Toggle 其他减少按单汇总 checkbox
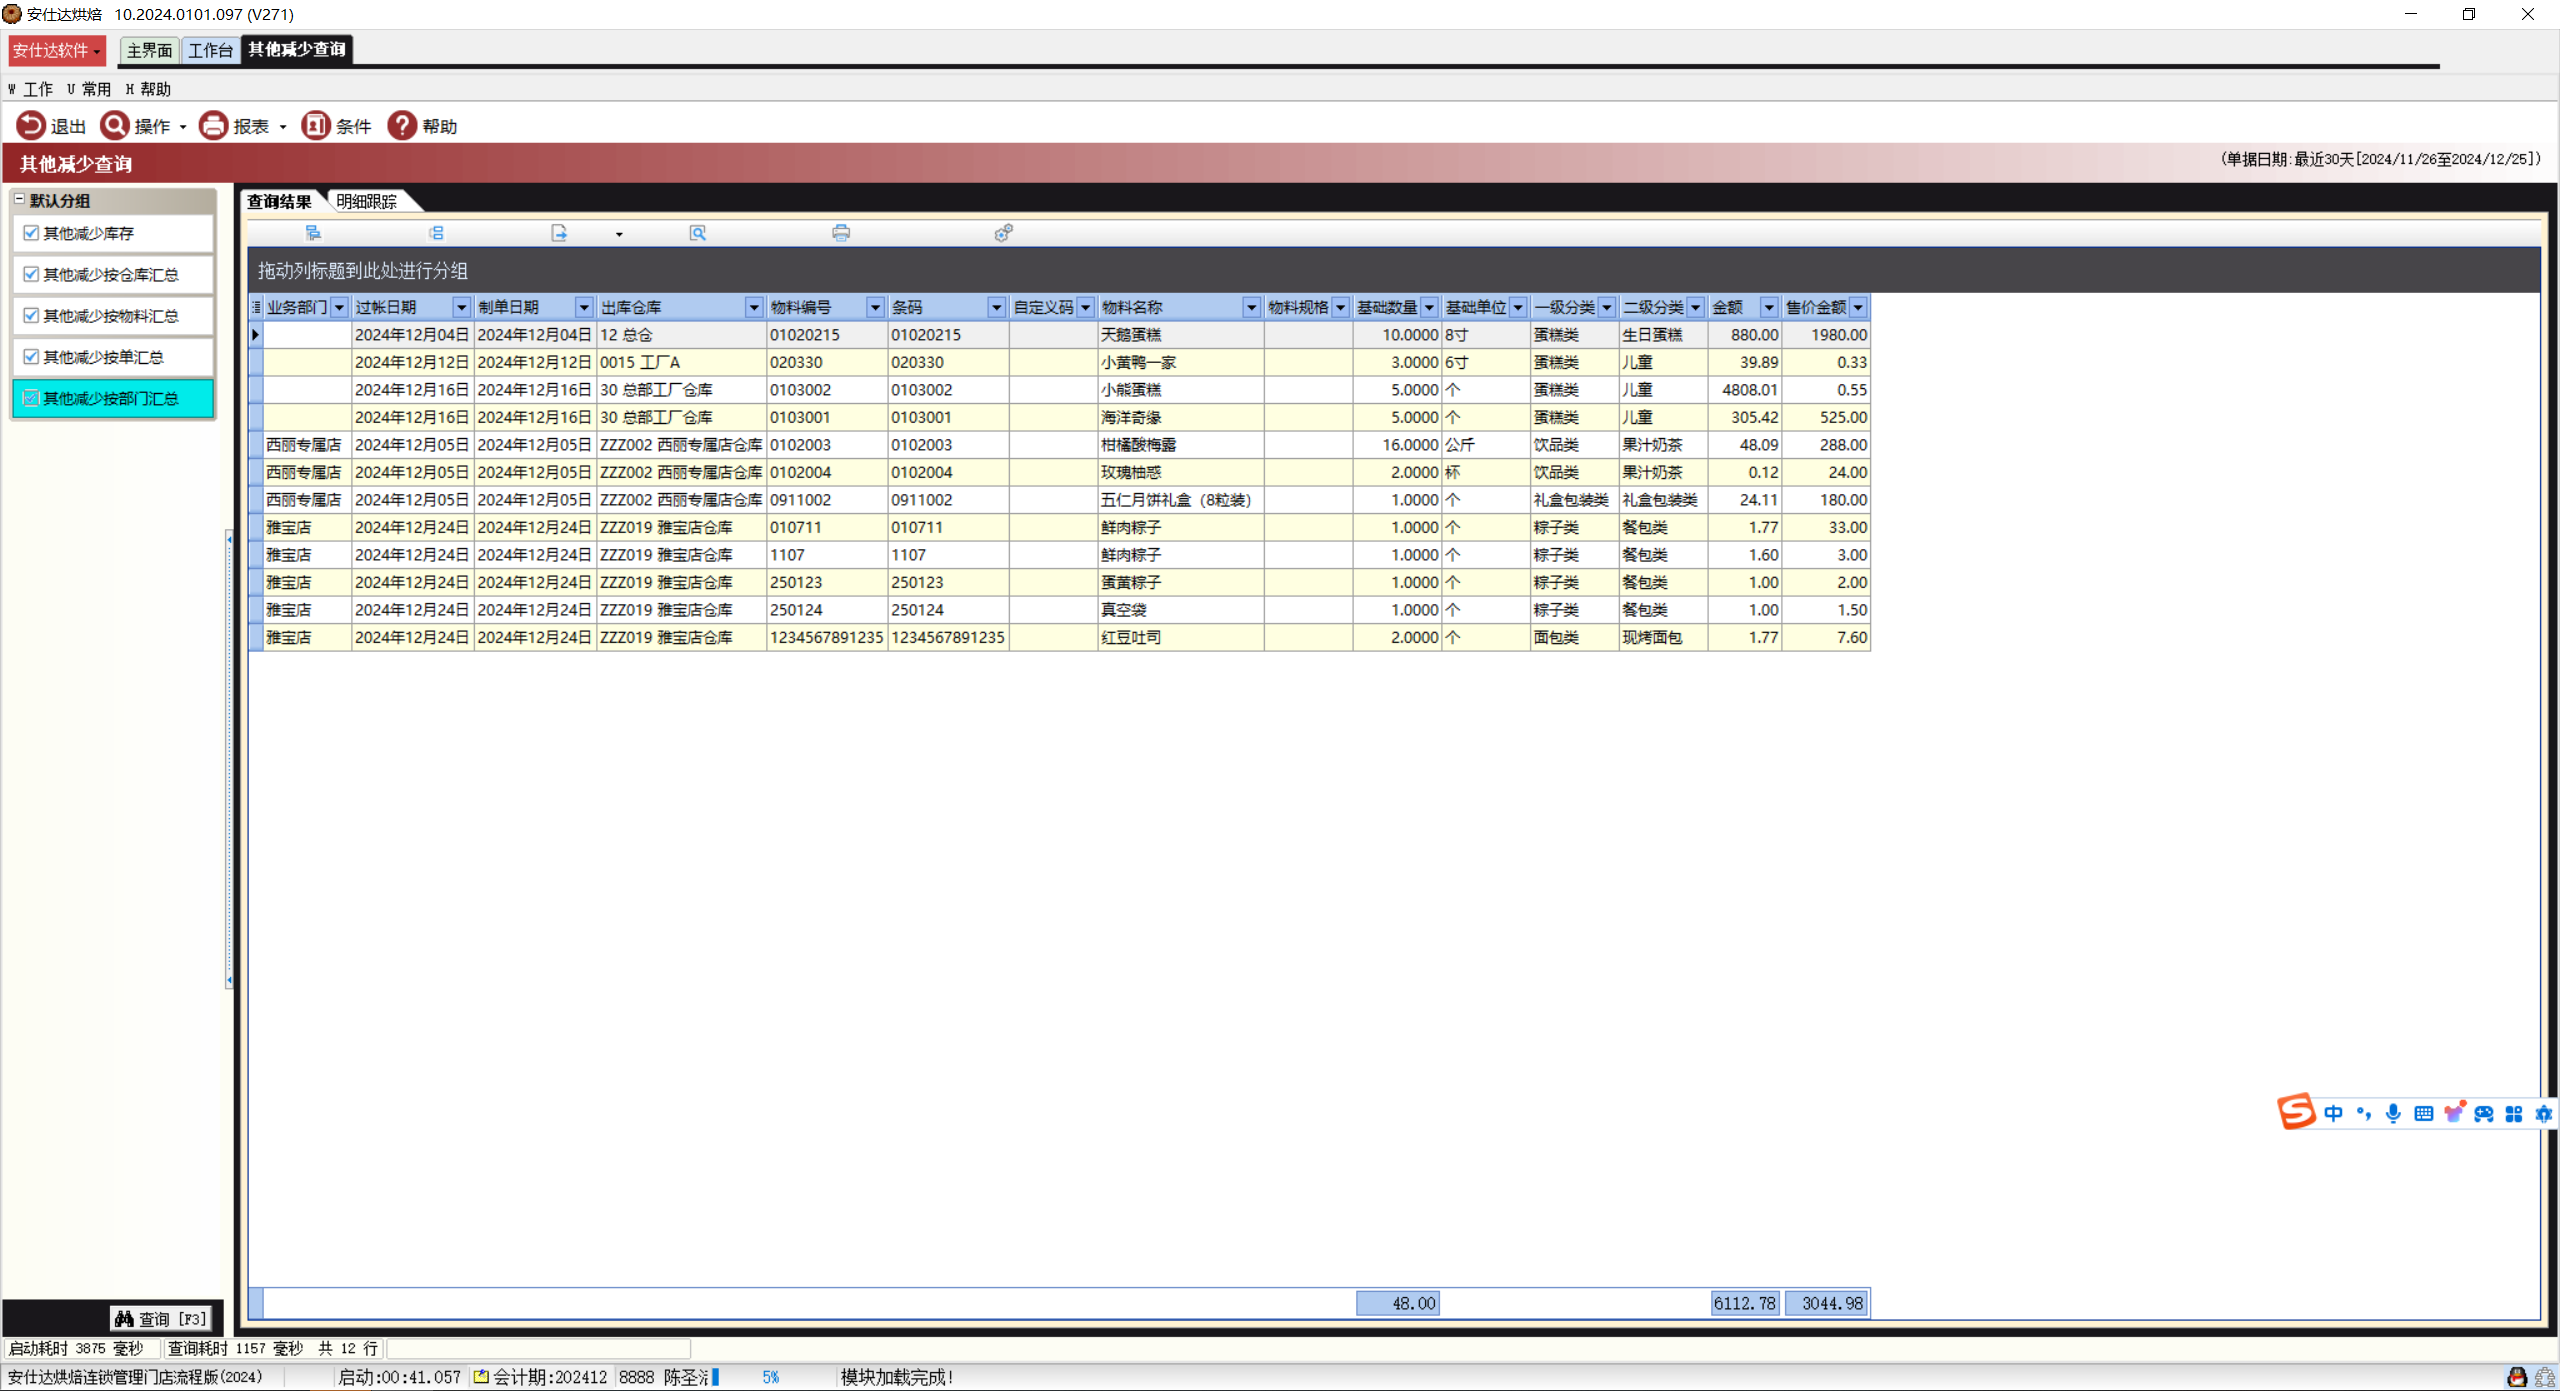Screen dimensions: 2560x1391 [31, 357]
